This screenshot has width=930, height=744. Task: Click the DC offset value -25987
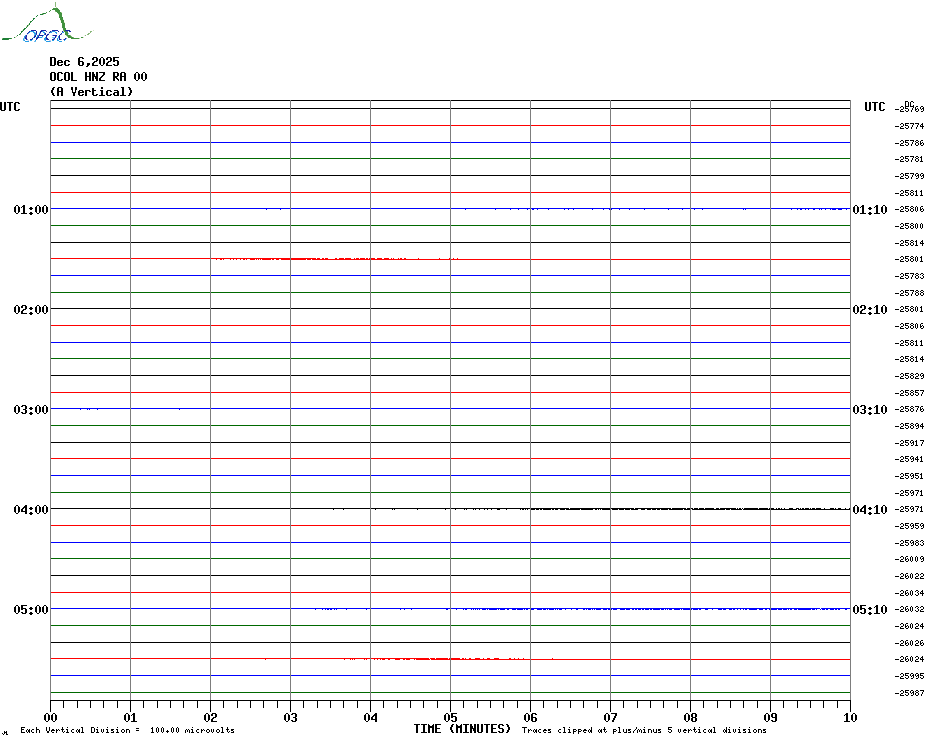click(910, 693)
